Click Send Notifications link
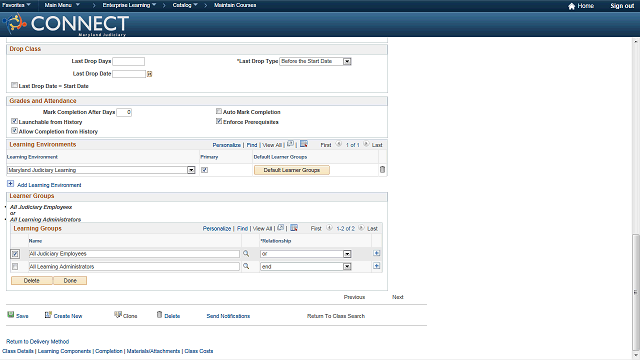This screenshot has width=640, height=360. pos(228,316)
